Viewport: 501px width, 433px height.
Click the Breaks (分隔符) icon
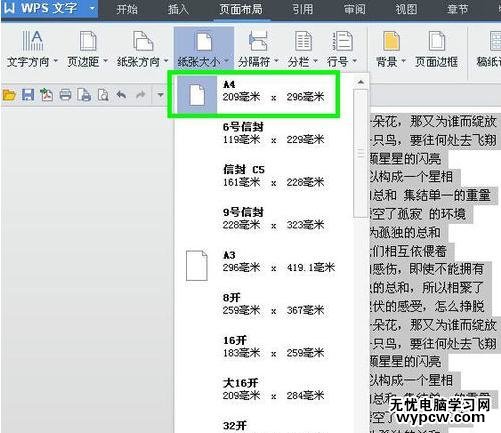[258, 41]
